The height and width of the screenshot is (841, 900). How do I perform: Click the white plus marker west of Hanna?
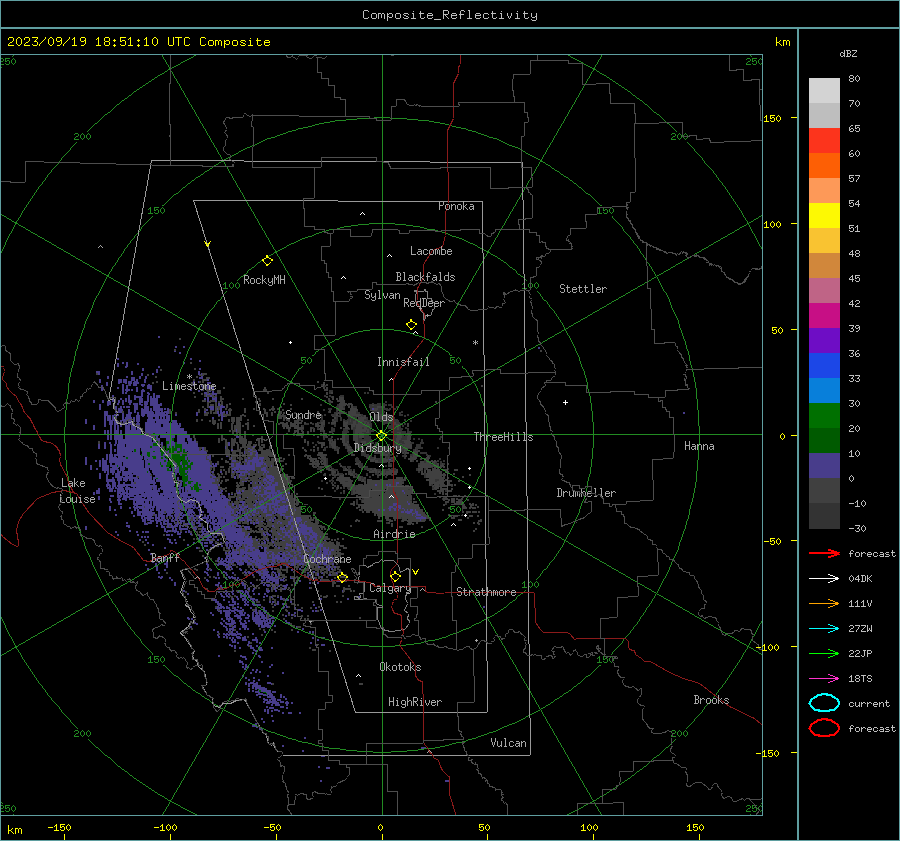pyautogui.click(x=565, y=402)
